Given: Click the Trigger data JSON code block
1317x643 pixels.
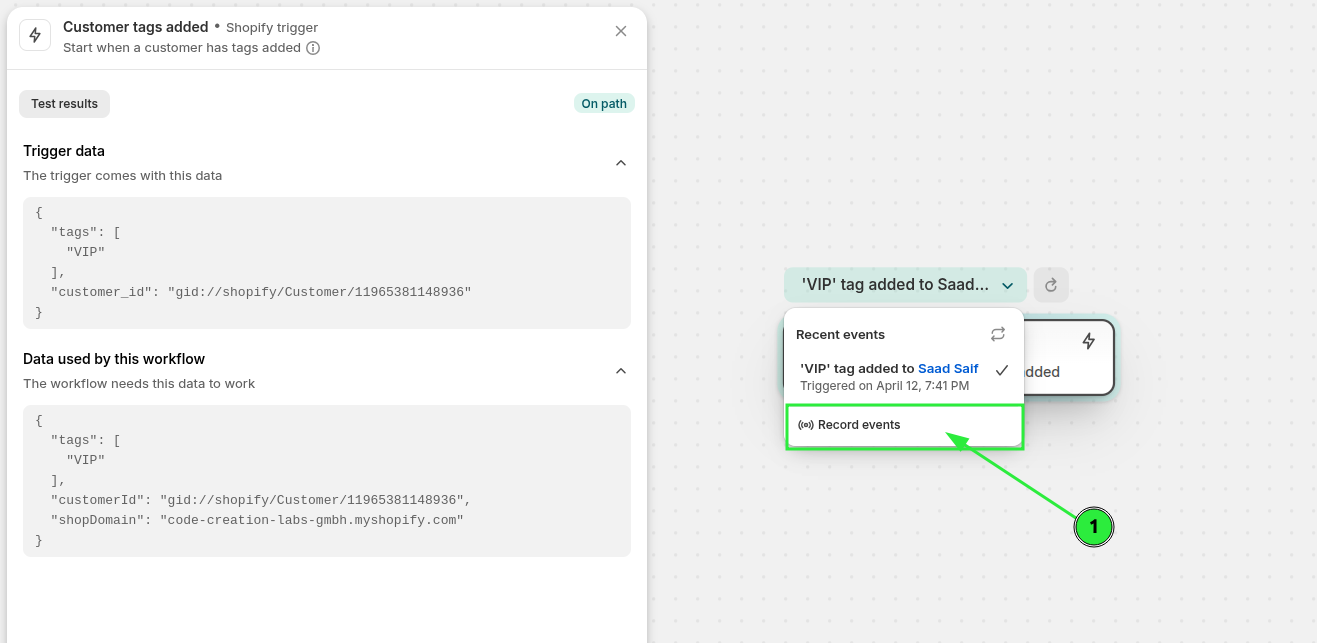Looking at the screenshot, I should click(x=327, y=263).
